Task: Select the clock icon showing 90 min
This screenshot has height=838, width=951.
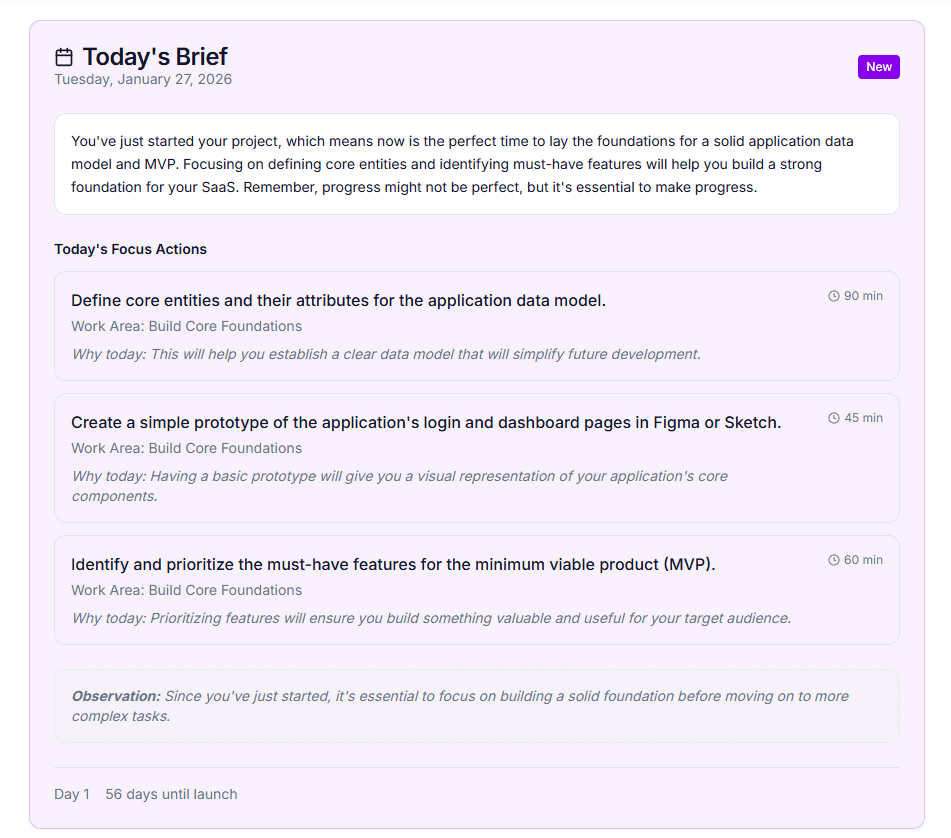Action: (833, 295)
